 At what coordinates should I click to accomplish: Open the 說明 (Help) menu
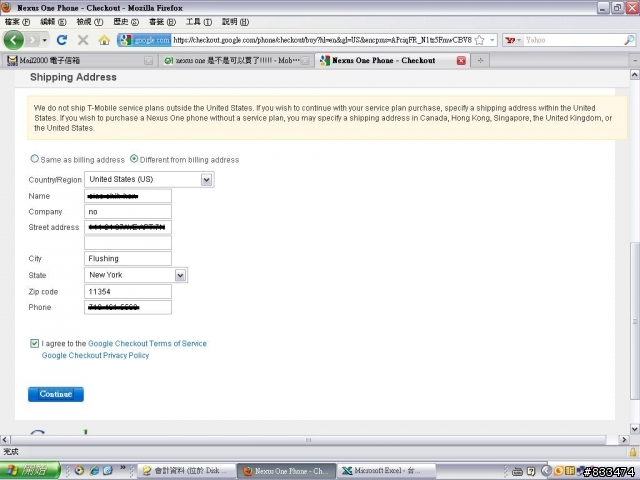click(235, 22)
